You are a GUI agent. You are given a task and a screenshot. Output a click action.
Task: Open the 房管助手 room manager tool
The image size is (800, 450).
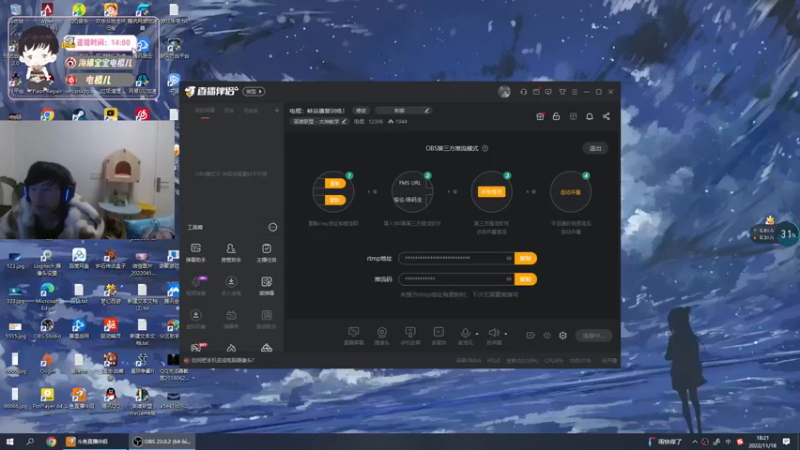pyautogui.click(x=231, y=253)
